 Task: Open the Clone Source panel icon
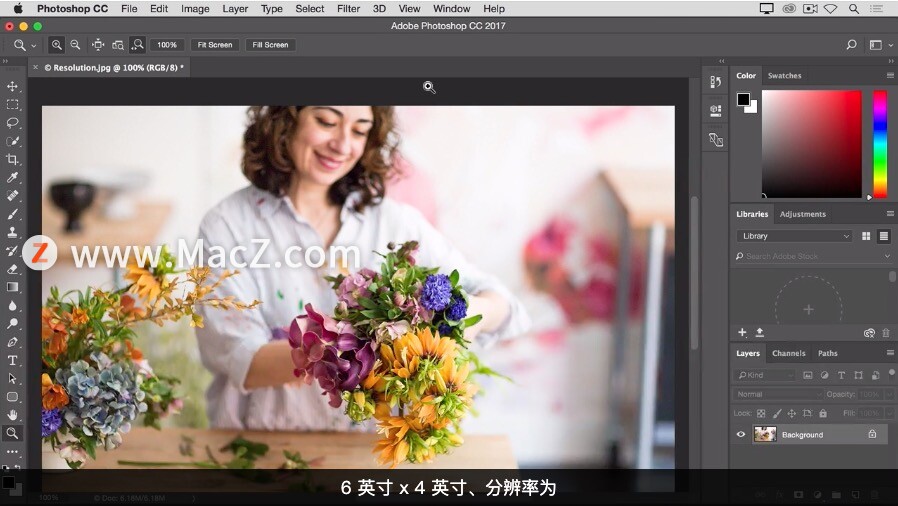715,140
